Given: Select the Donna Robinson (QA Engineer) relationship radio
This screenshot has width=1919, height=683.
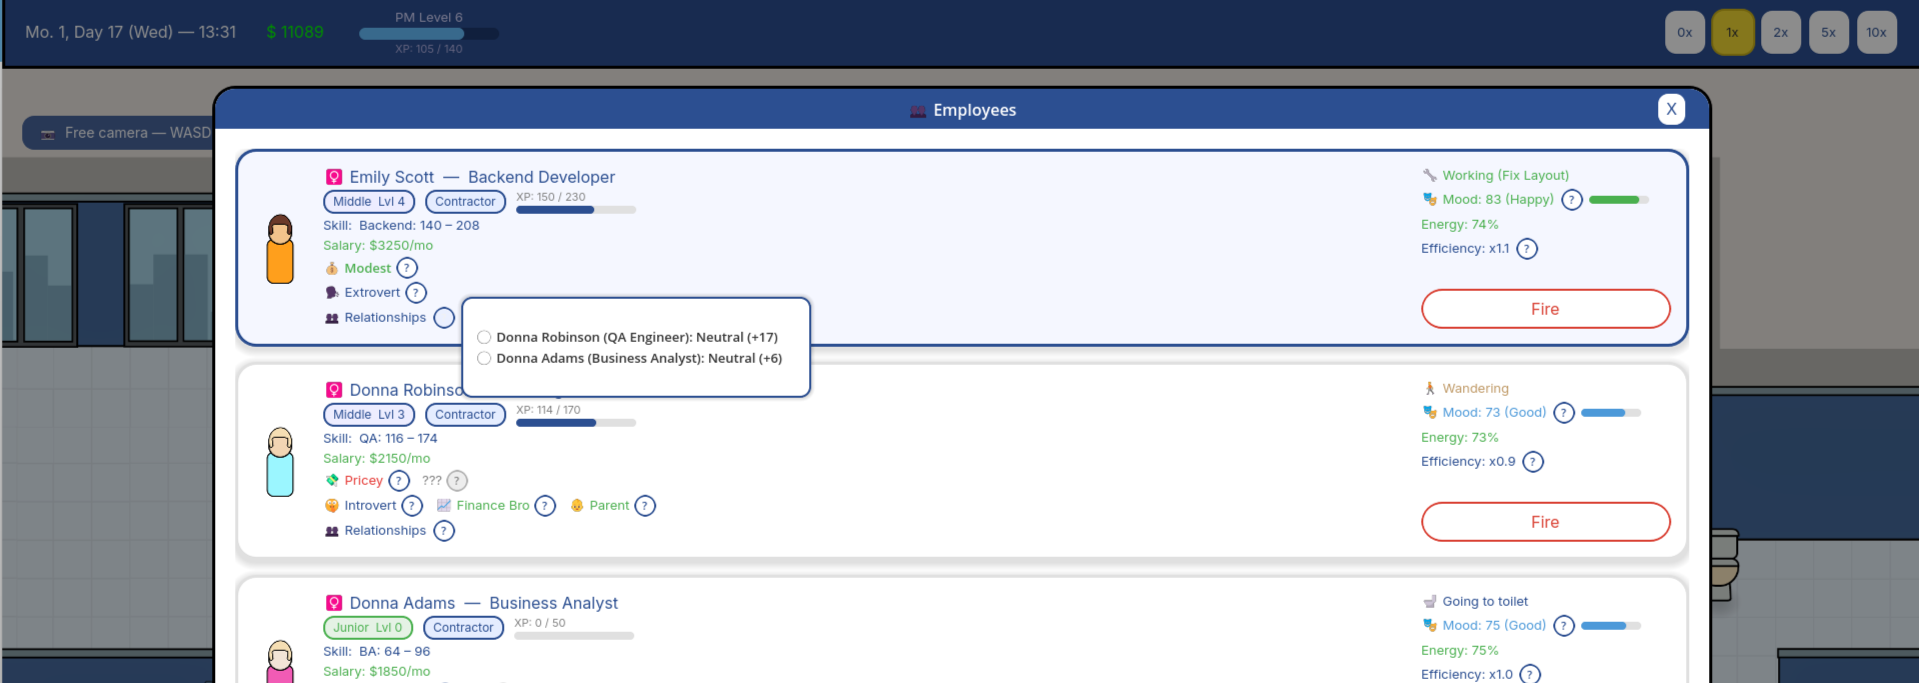Looking at the screenshot, I should [484, 338].
